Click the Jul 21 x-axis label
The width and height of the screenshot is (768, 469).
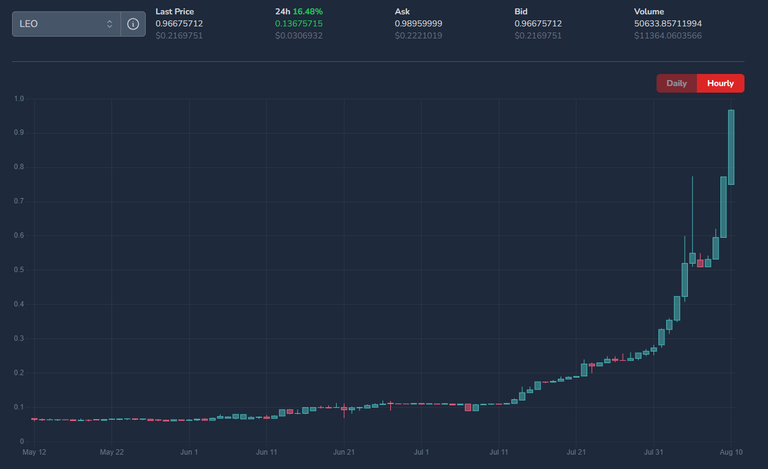[576, 452]
